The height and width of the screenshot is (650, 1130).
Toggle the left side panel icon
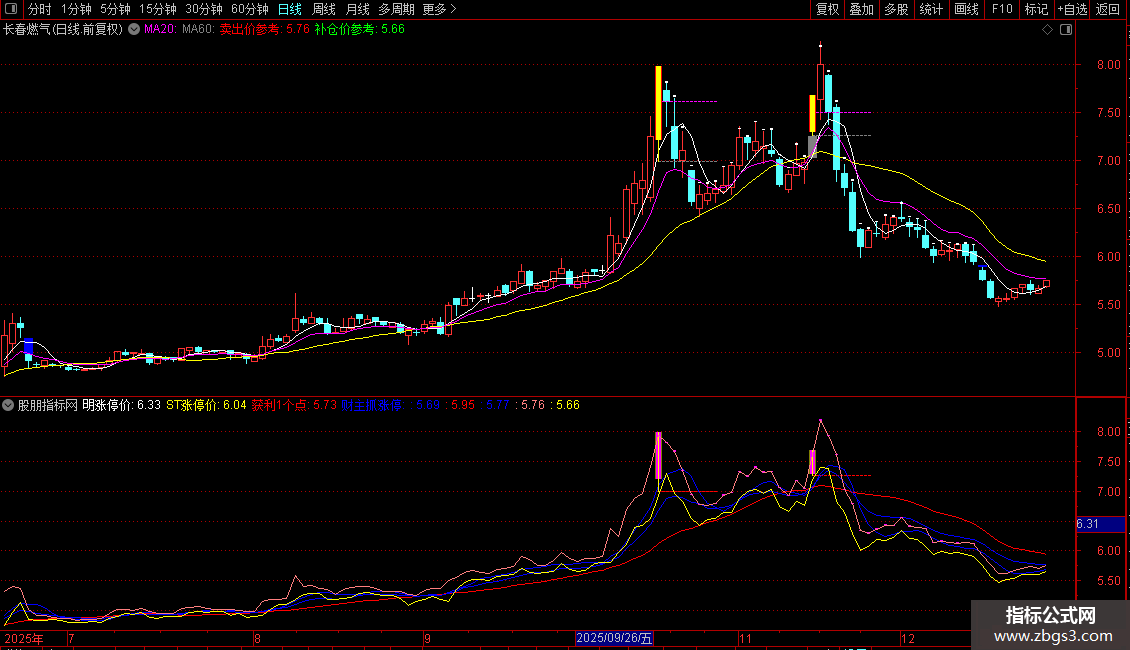pos(11,9)
